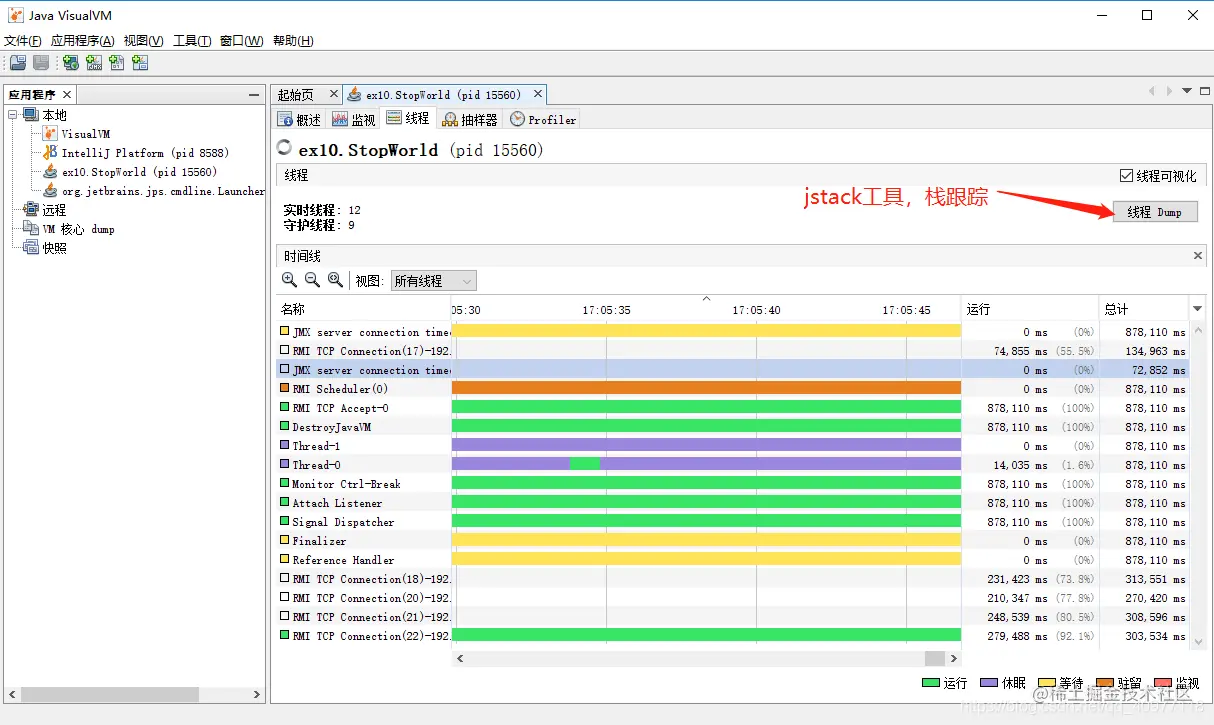The image size is (1214, 725).
Task: Select the Finalizer thread
Action: click(x=732, y=541)
